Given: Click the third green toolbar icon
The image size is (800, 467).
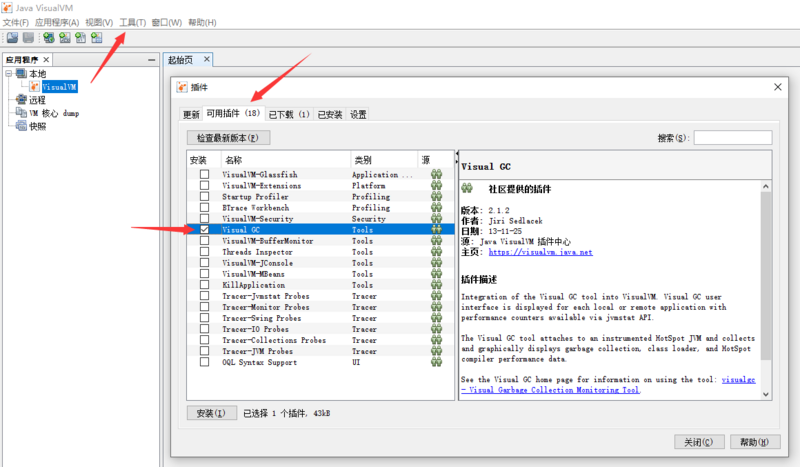Looking at the screenshot, I should point(81,37).
